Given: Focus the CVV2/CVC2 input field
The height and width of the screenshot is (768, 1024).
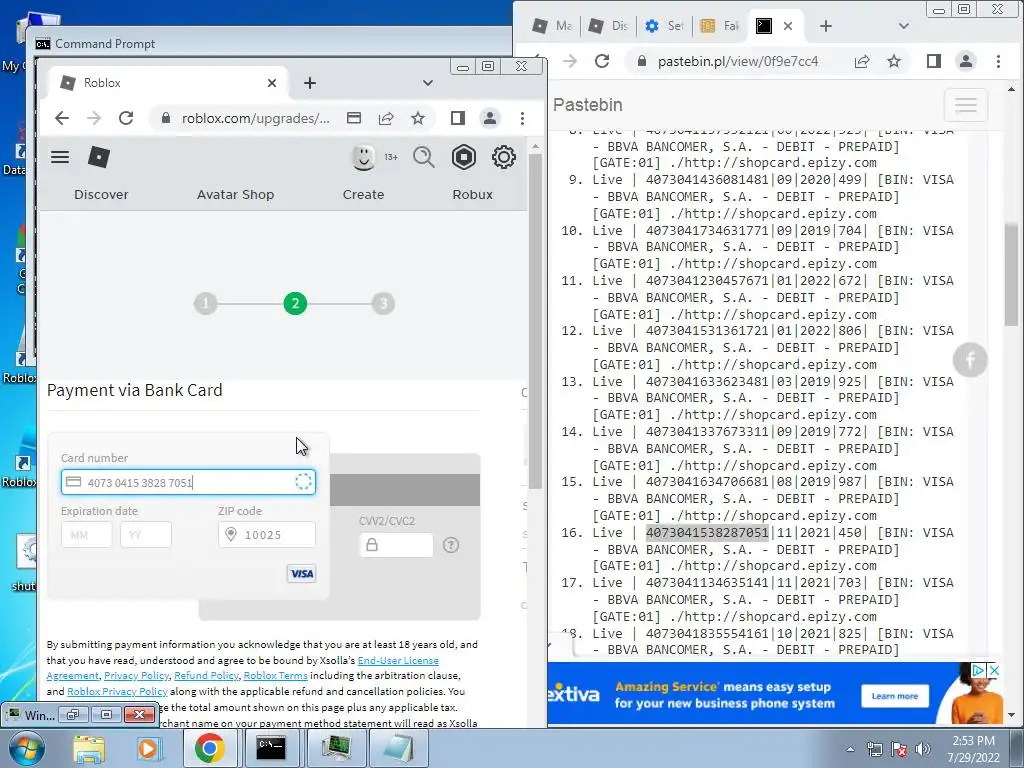Looking at the screenshot, I should 396,545.
